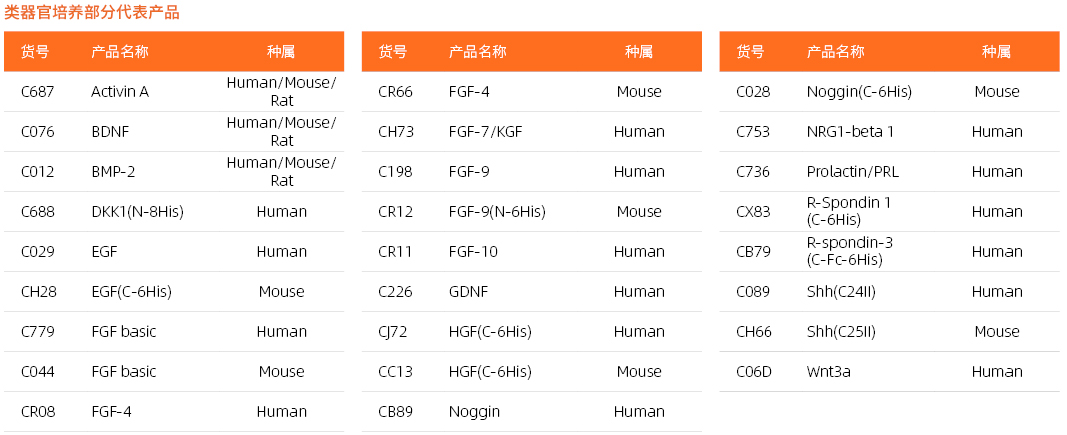Click the 类器官培养部分代表产品 heading
Screen dimensions: 1067x435
[x=92, y=13]
